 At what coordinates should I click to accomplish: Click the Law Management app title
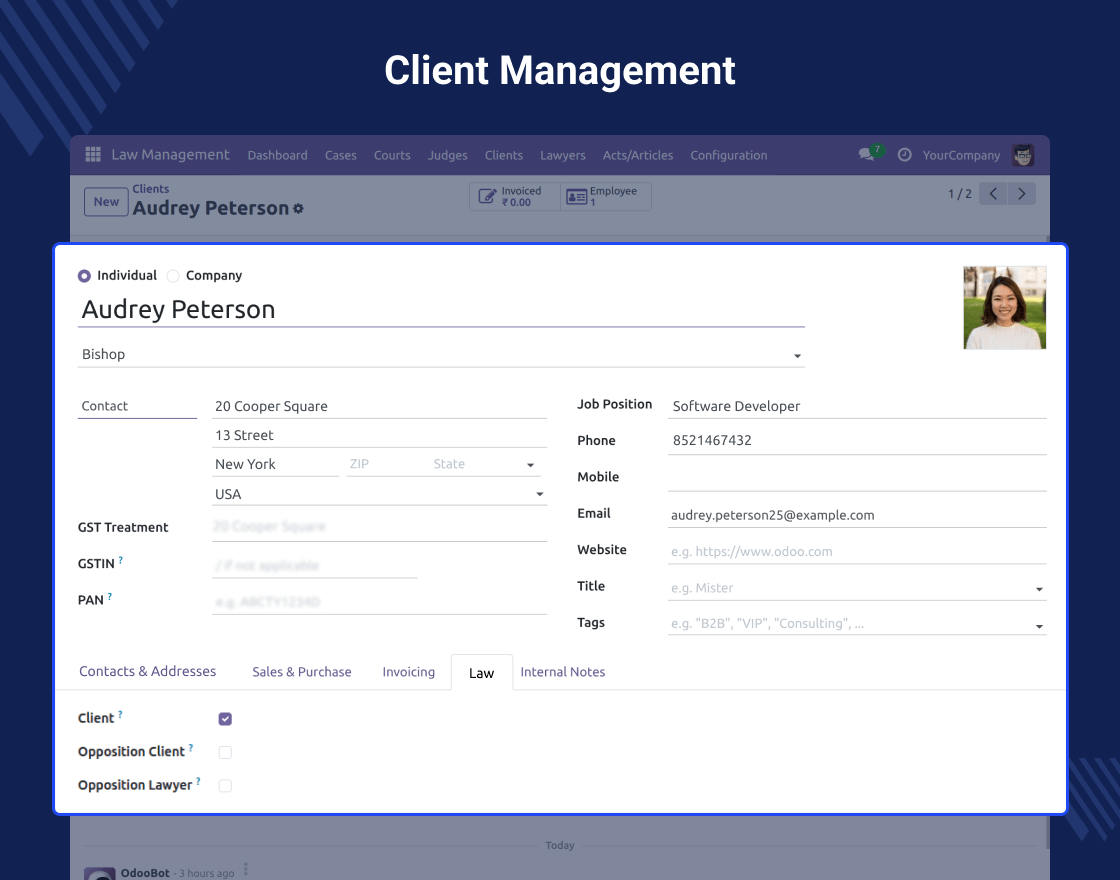pos(170,154)
